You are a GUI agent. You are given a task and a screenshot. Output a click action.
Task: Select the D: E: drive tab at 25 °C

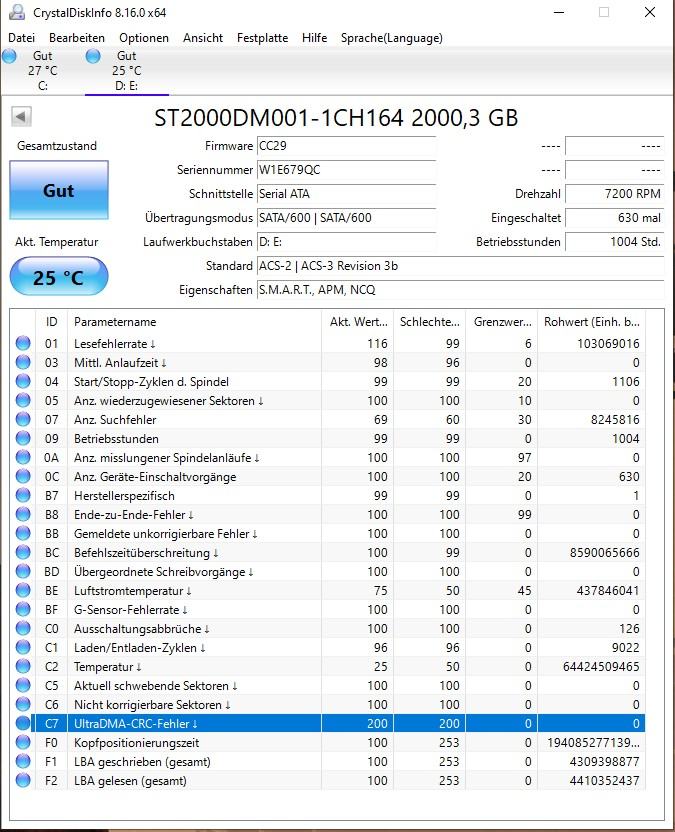pyautogui.click(x=126, y=71)
